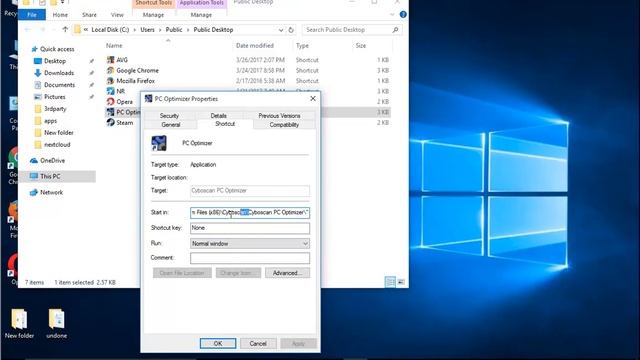Screen dimensions: 640x360
Task: Switch to details view icon in status bar
Action: (390, 282)
